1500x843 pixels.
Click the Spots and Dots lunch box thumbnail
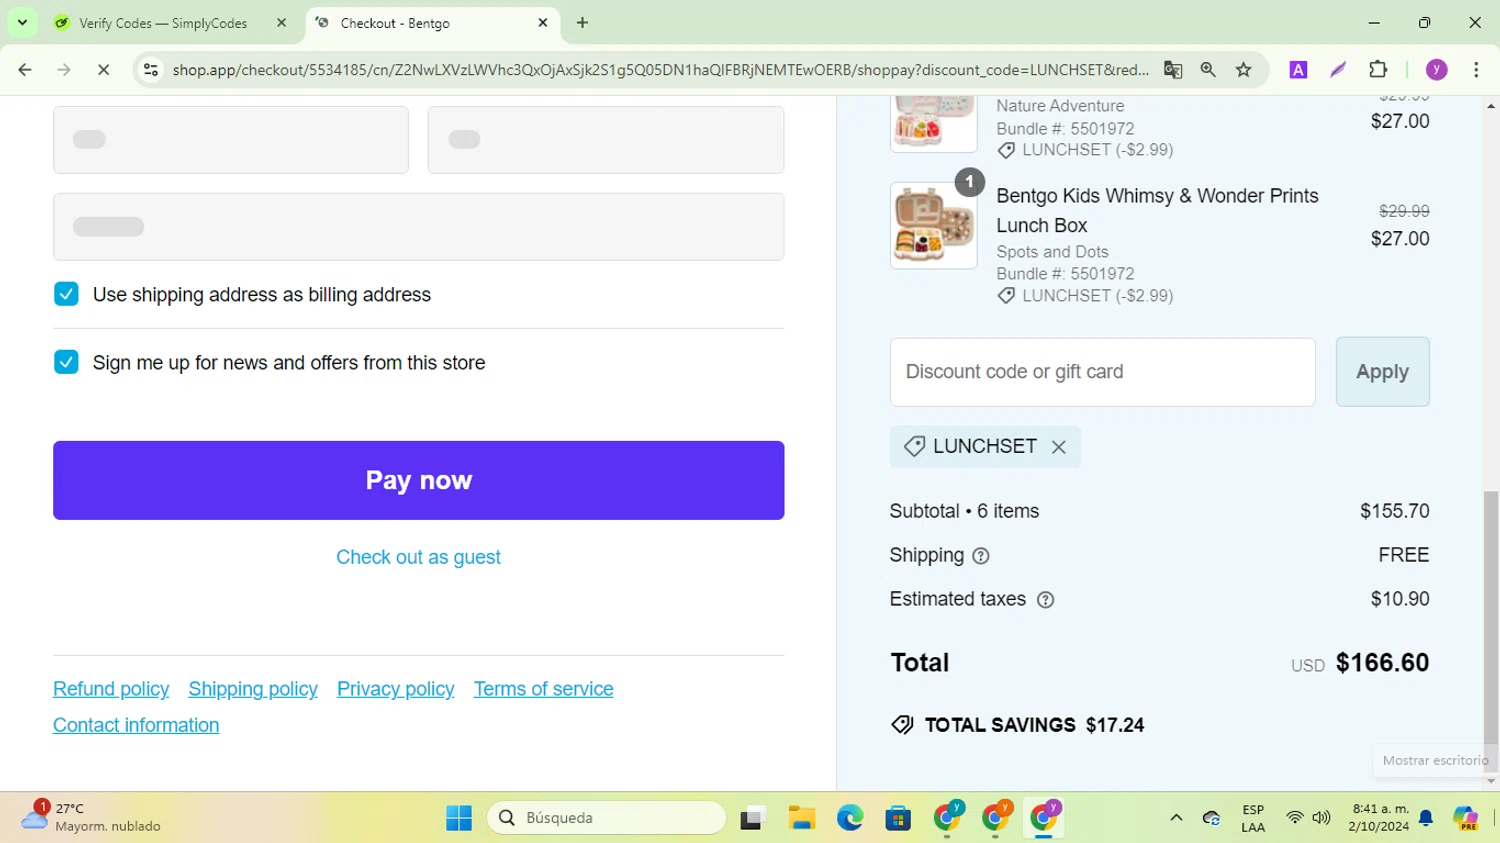point(933,225)
